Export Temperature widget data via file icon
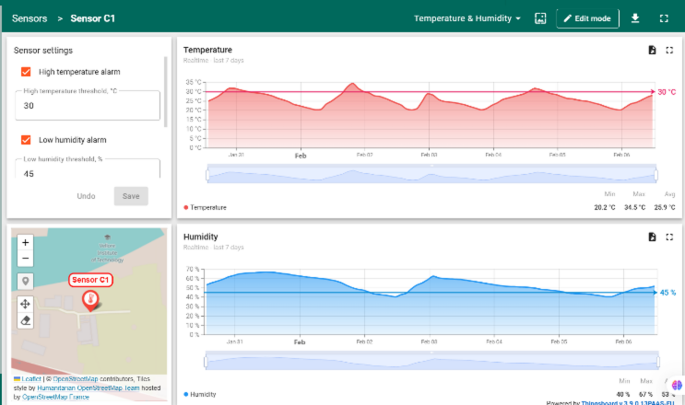This screenshot has height=405, width=685. (x=652, y=50)
